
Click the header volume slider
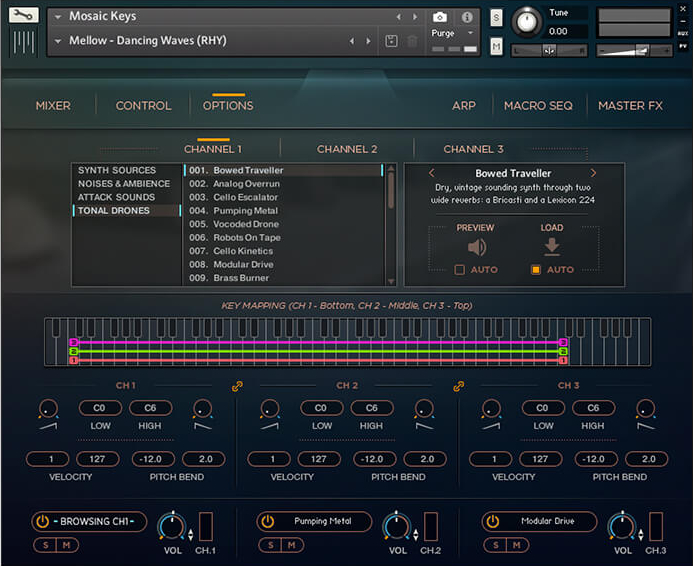(634, 51)
